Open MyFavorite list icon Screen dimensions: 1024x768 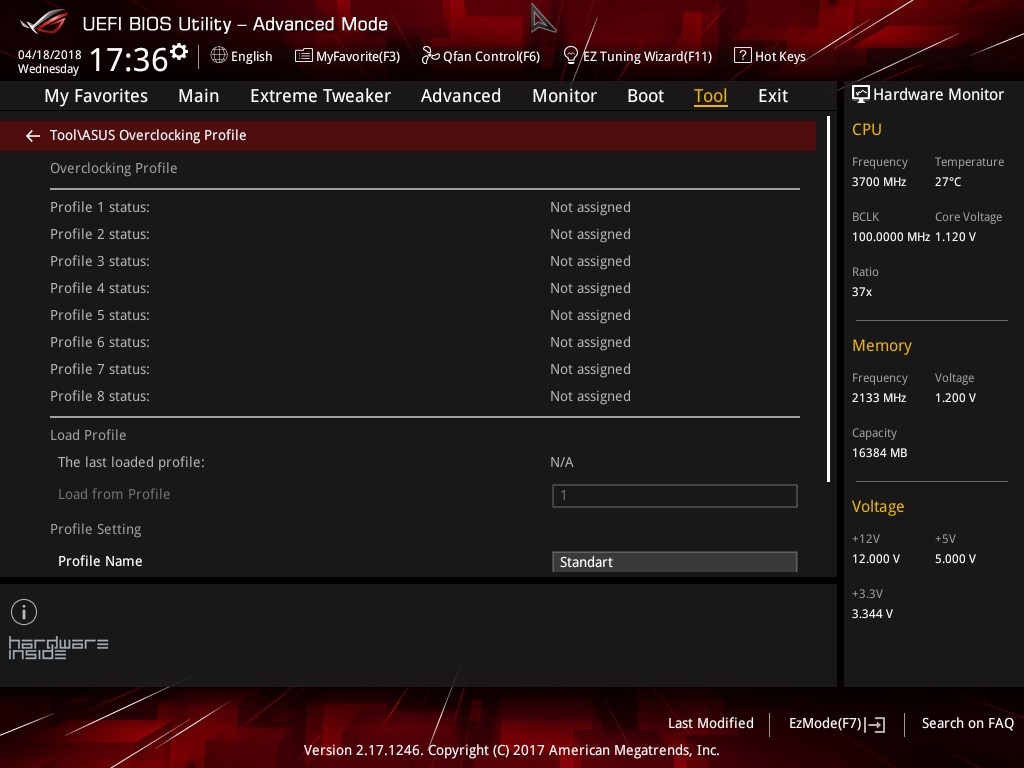click(x=303, y=56)
